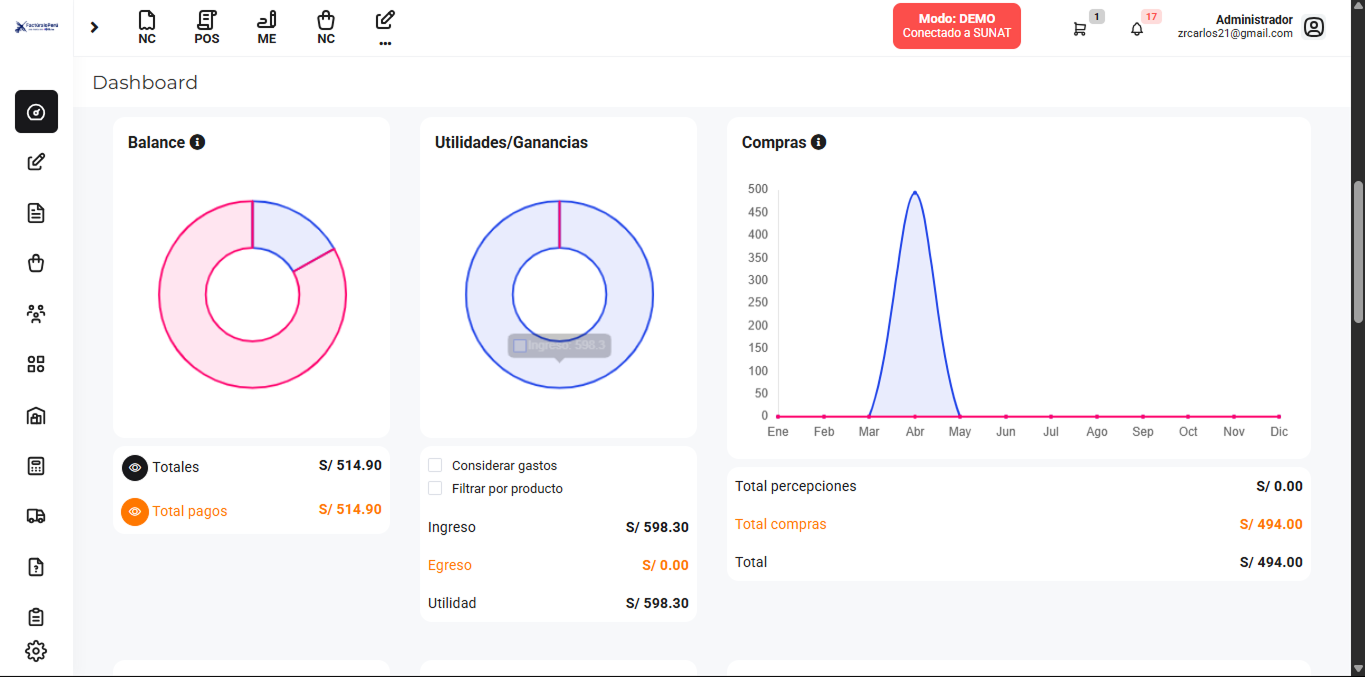Open the warehouse icon in sidebar
Screen dimensions: 1365x677
point(36,416)
